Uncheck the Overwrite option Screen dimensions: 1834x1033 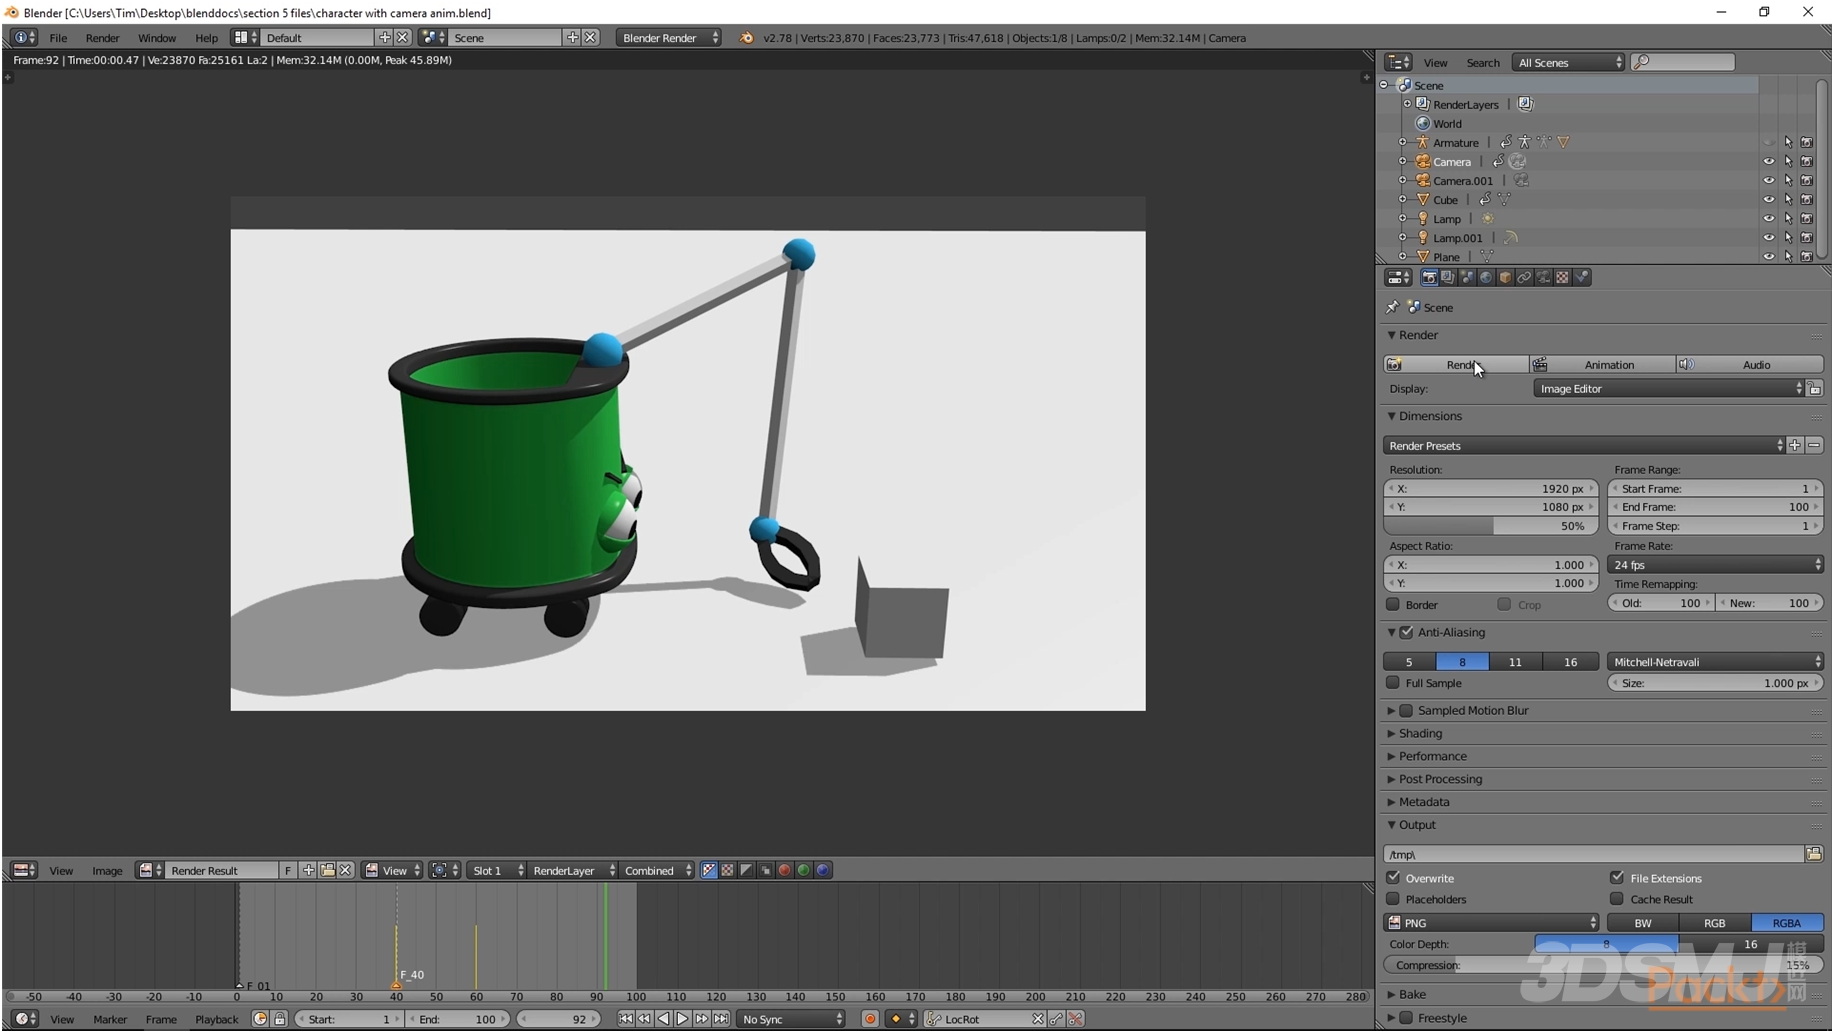pyautogui.click(x=1393, y=878)
